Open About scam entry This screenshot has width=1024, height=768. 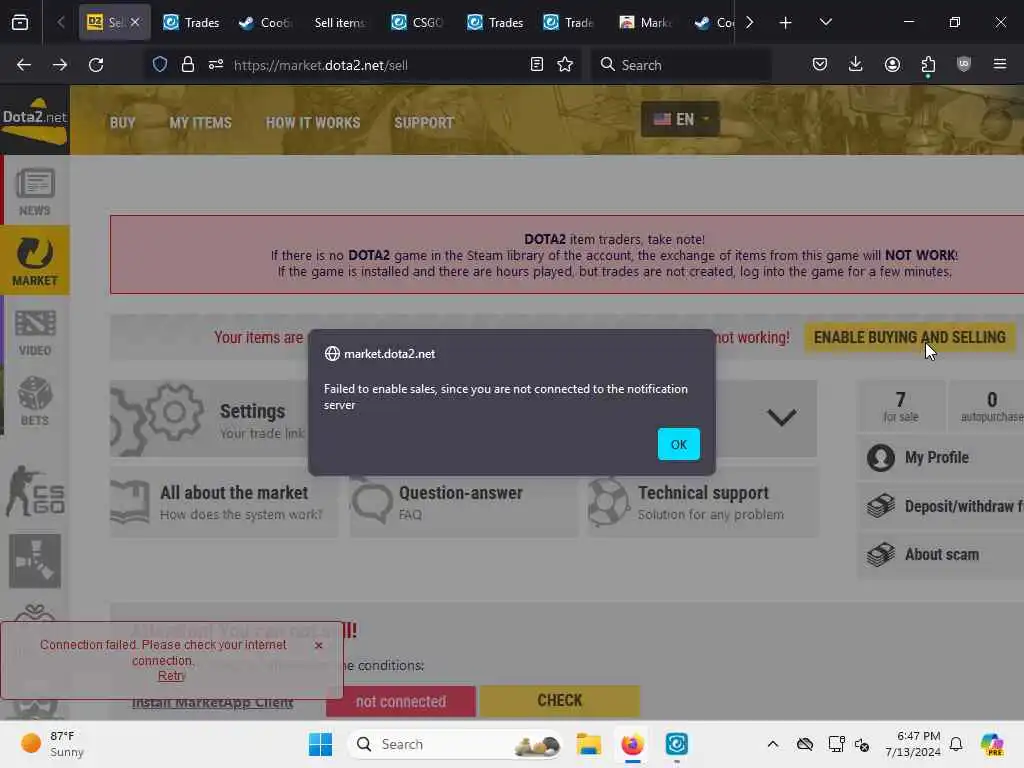(940, 554)
